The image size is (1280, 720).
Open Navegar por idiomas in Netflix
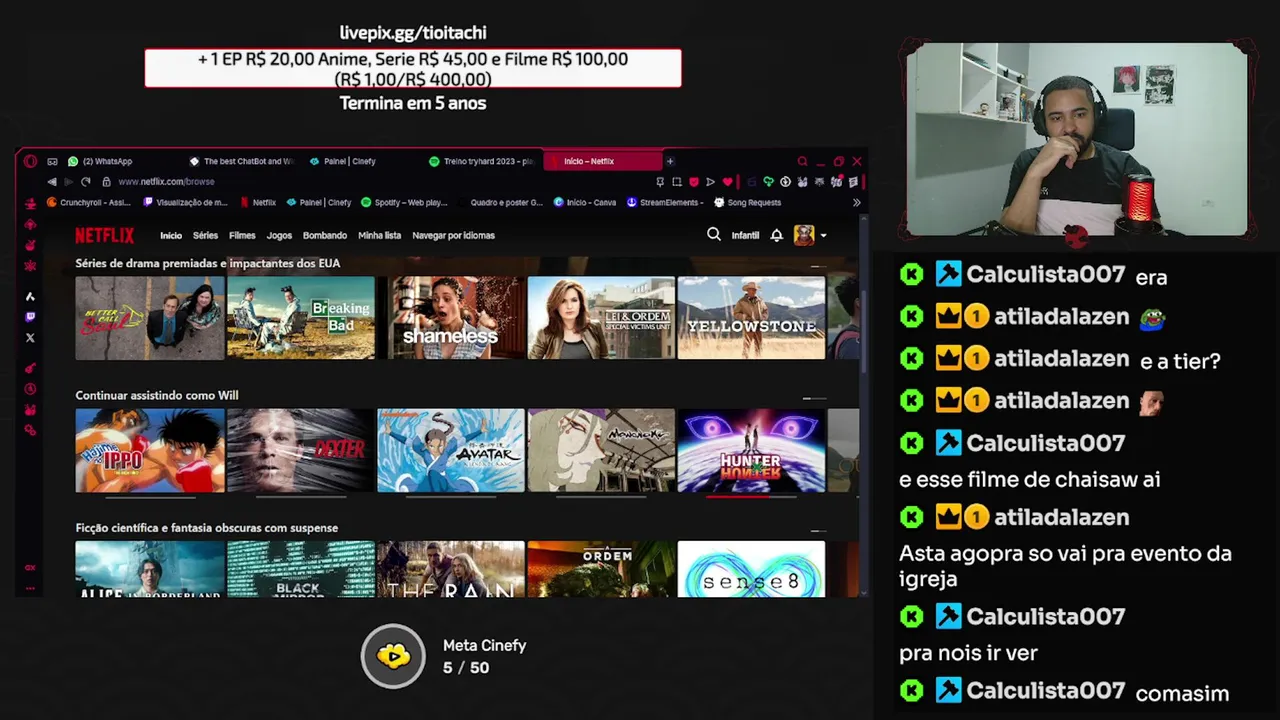[453, 235]
